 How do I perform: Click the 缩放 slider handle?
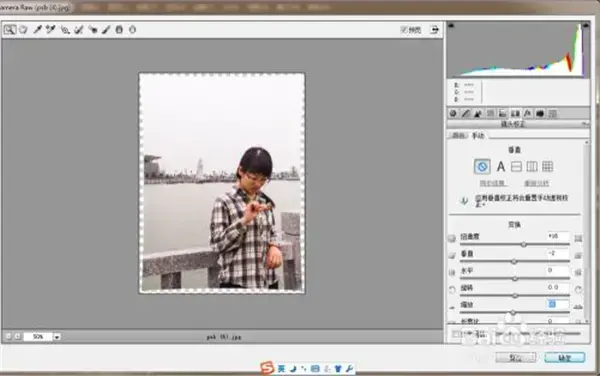pyautogui.click(x=513, y=313)
